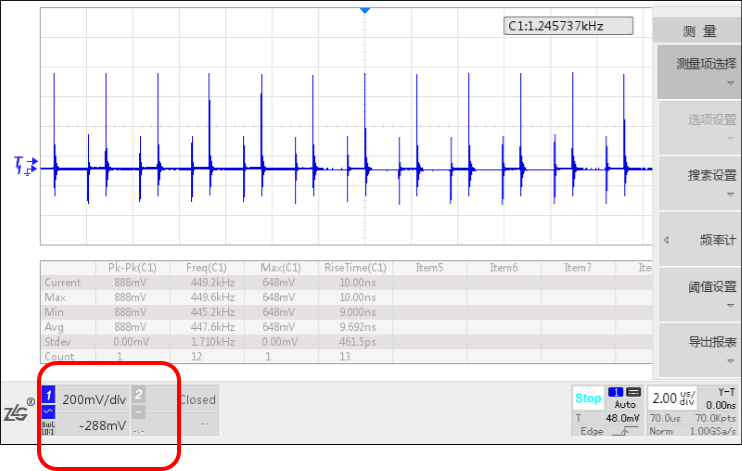Click the Pk-Pk(C1) measurement column header
The height and width of the screenshot is (471, 742).
tap(132, 268)
